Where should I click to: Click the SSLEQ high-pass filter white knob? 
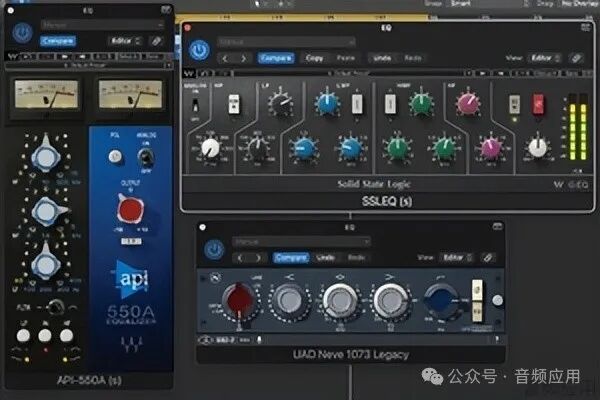click(x=210, y=149)
